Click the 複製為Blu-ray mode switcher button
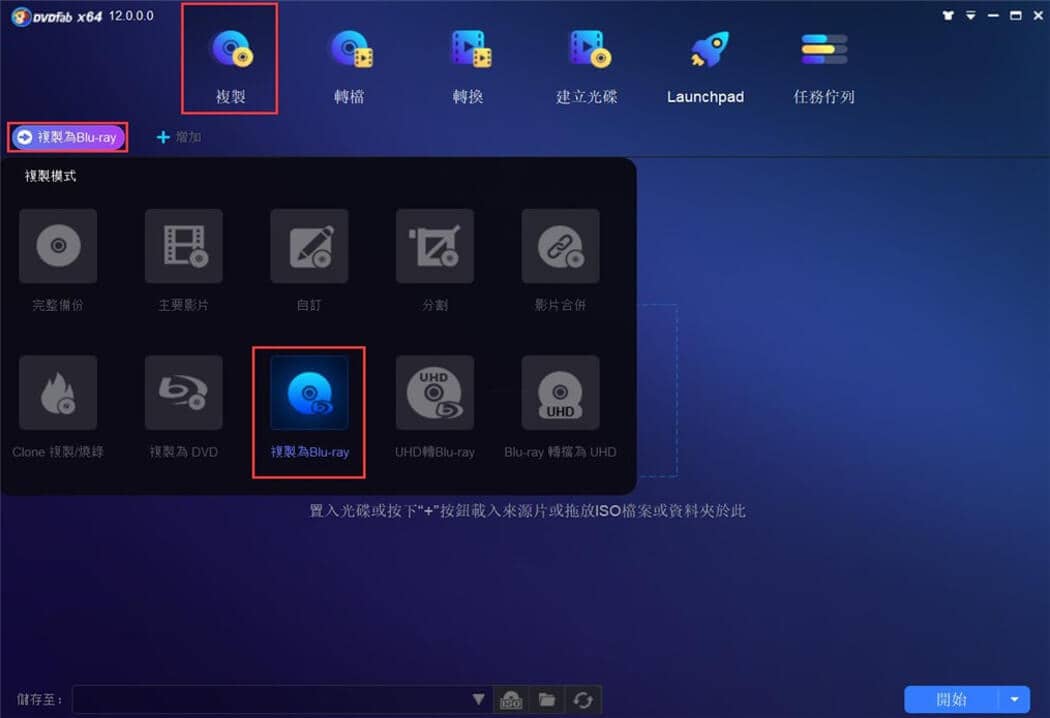The height and width of the screenshot is (718, 1050). tap(68, 137)
